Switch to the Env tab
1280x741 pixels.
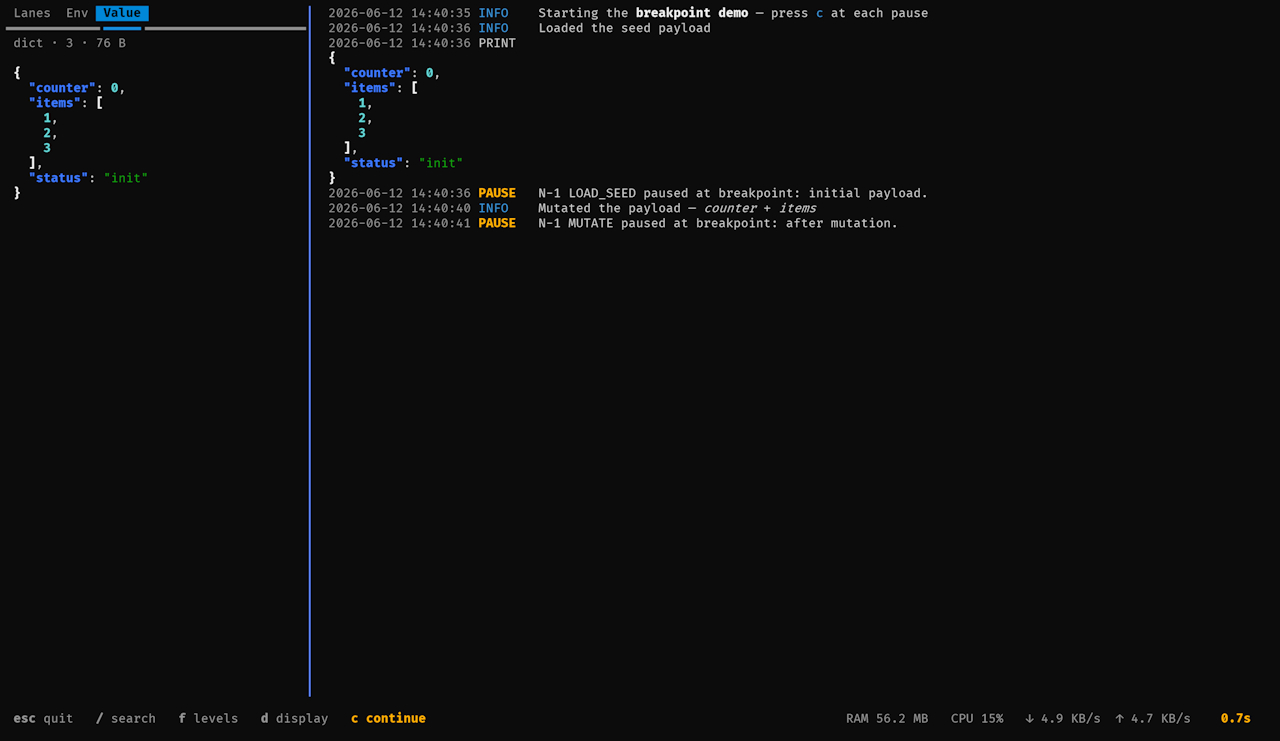pyautogui.click(x=77, y=13)
